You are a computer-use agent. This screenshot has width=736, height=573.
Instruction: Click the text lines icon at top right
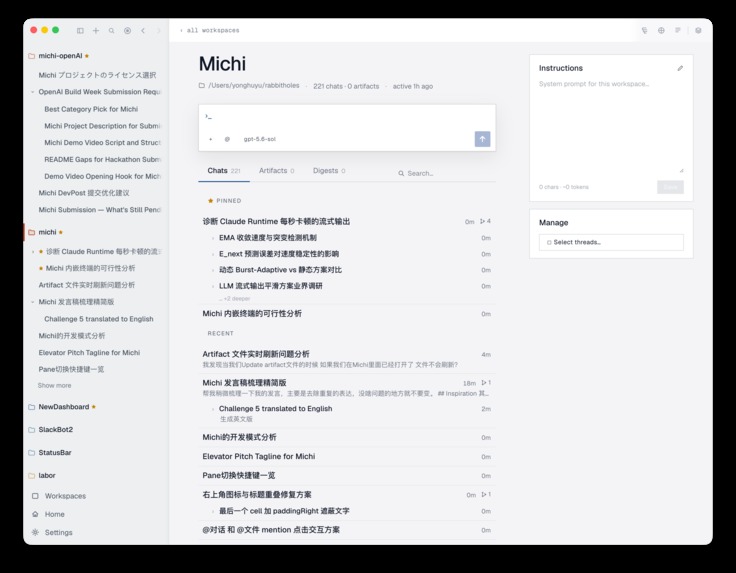point(677,31)
